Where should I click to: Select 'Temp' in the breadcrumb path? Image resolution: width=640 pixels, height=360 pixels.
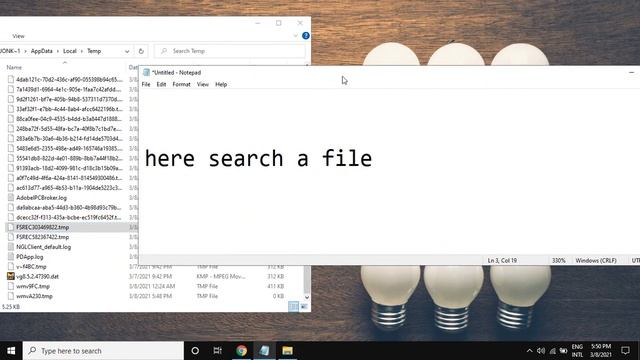pos(94,51)
